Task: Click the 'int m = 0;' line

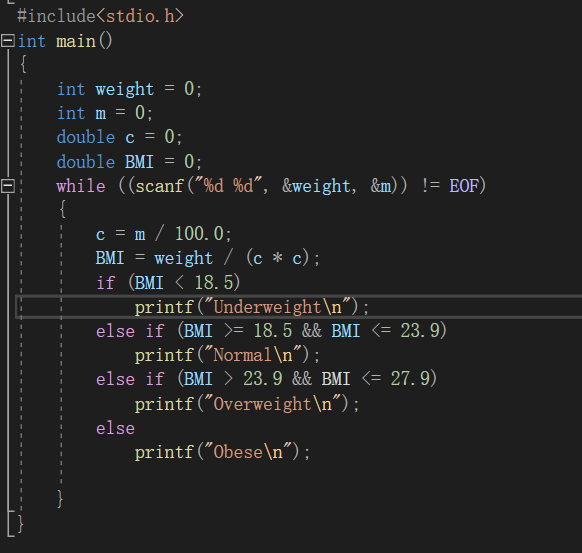Action: [105, 113]
